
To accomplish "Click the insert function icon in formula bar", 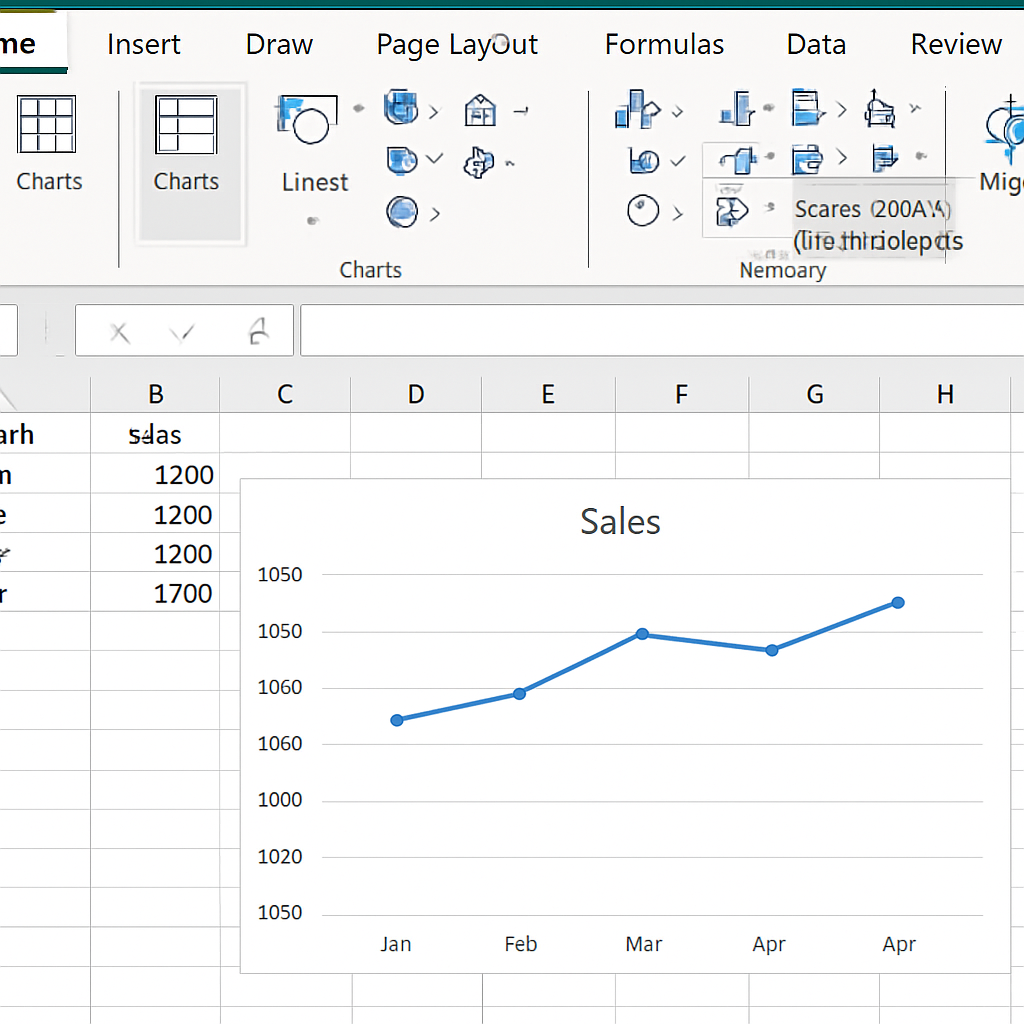I will click(259, 331).
